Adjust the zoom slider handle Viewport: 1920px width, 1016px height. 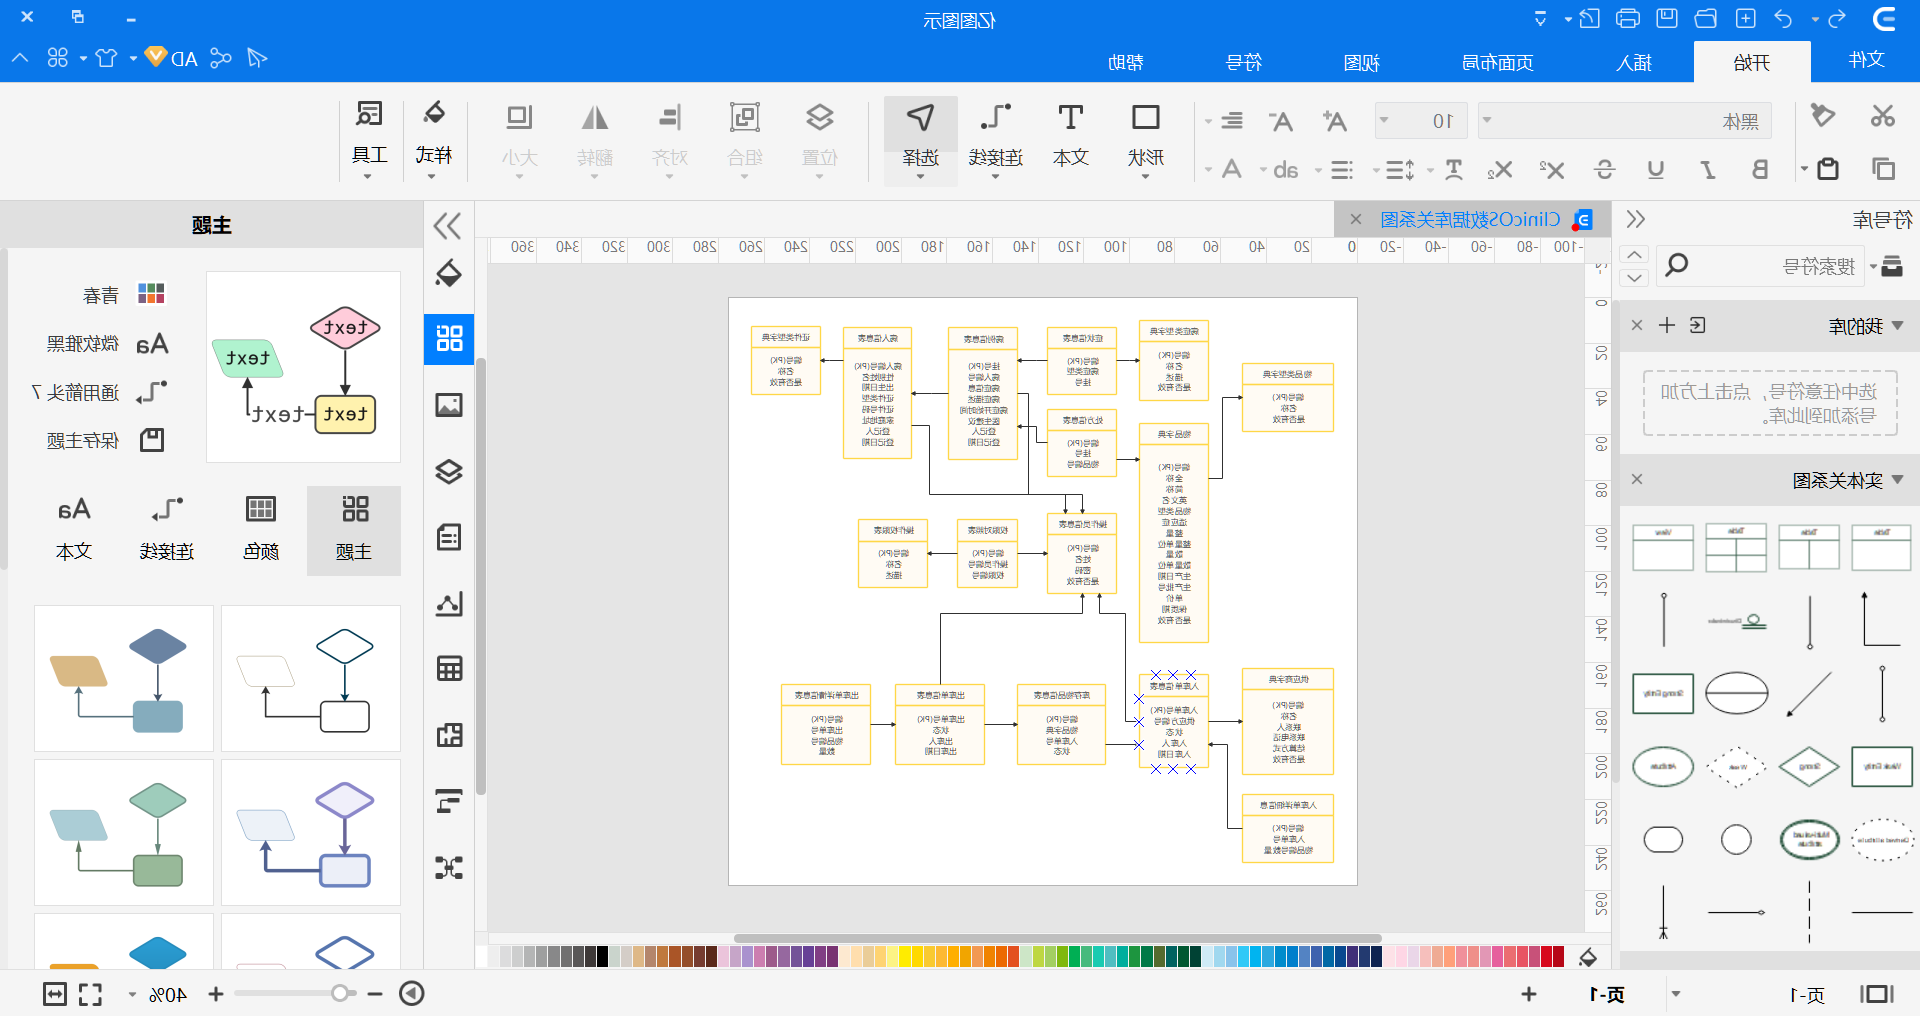pos(341,993)
